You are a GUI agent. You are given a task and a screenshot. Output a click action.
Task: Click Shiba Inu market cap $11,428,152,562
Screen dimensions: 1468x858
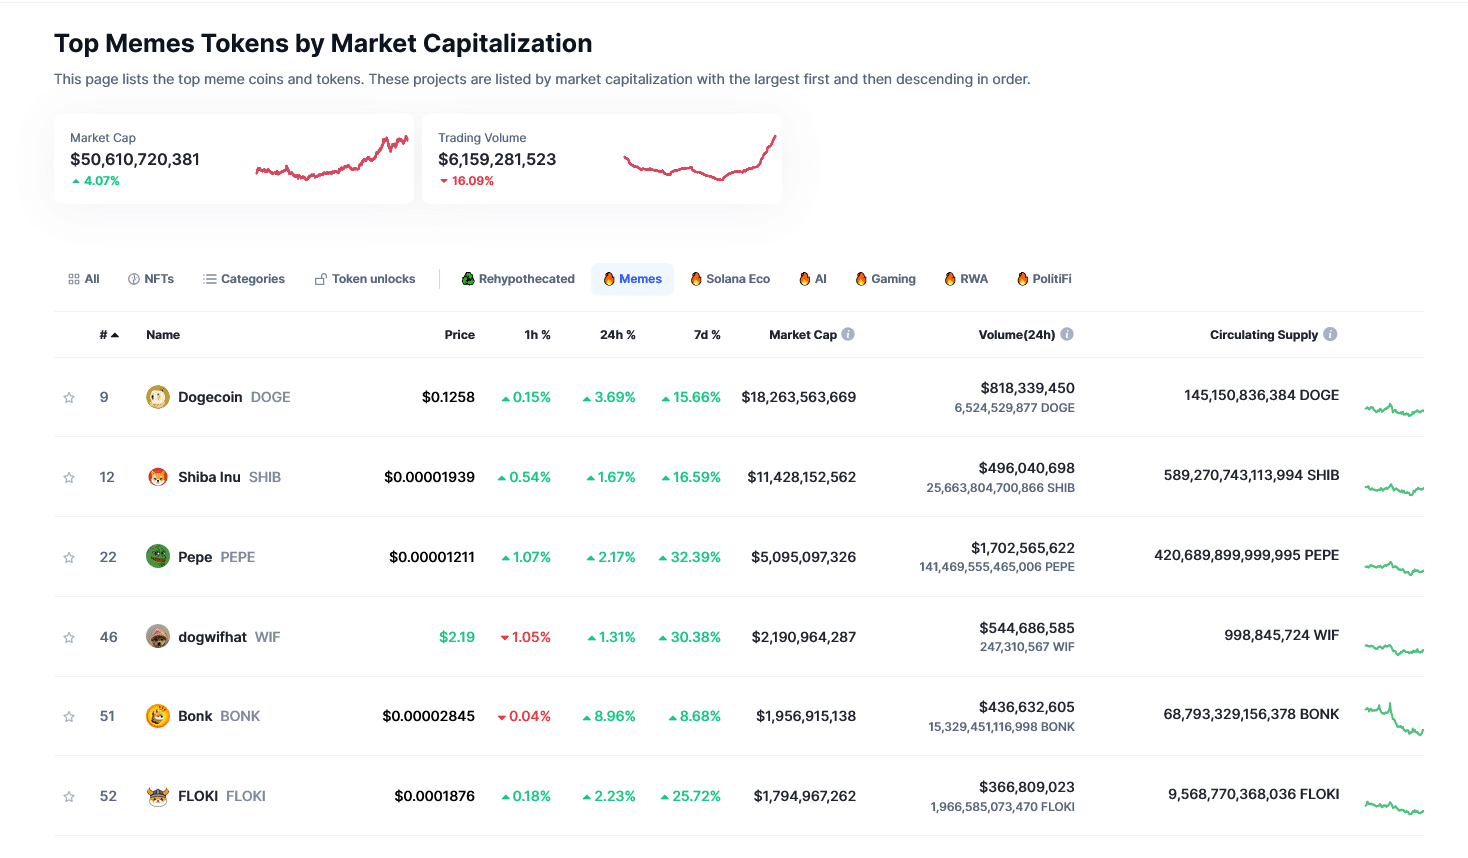pos(802,477)
